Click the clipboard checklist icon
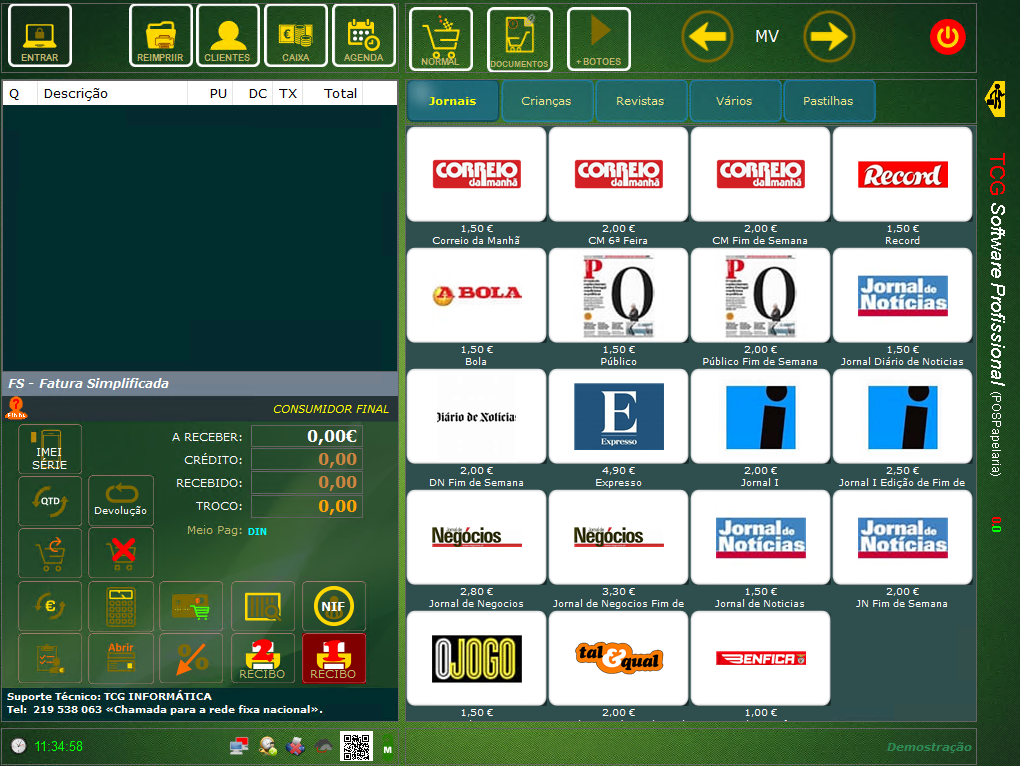Image resolution: width=1020 pixels, height=766 pixels. [50, 659]
